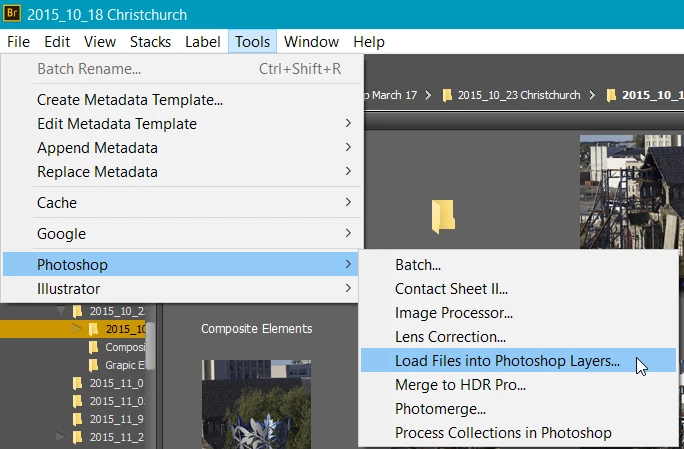Open the Help menu

point(369,42)
